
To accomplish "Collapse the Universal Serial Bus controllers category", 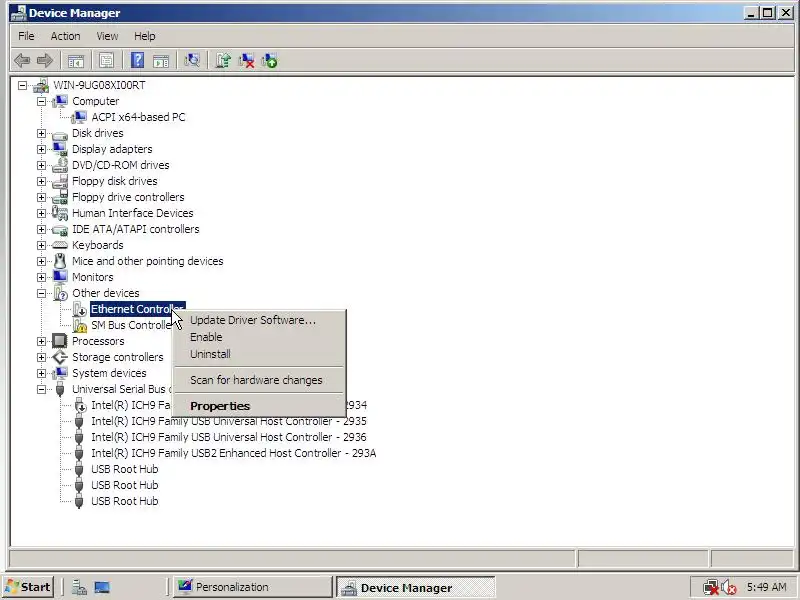I will coord(41,389).
